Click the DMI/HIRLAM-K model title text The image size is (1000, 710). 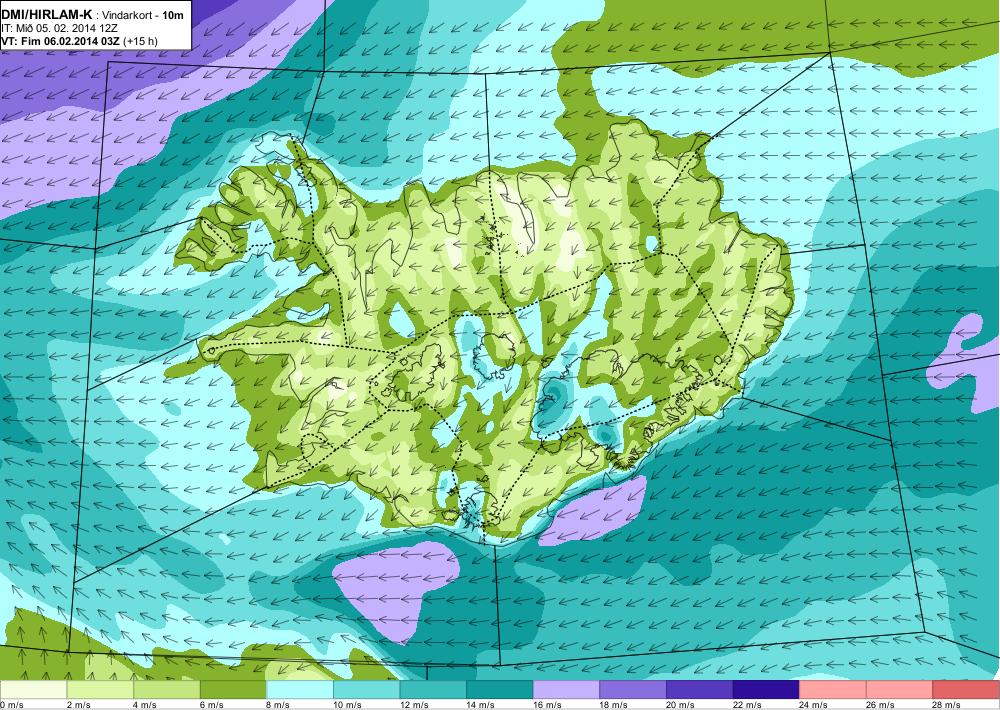click(47, 14)
